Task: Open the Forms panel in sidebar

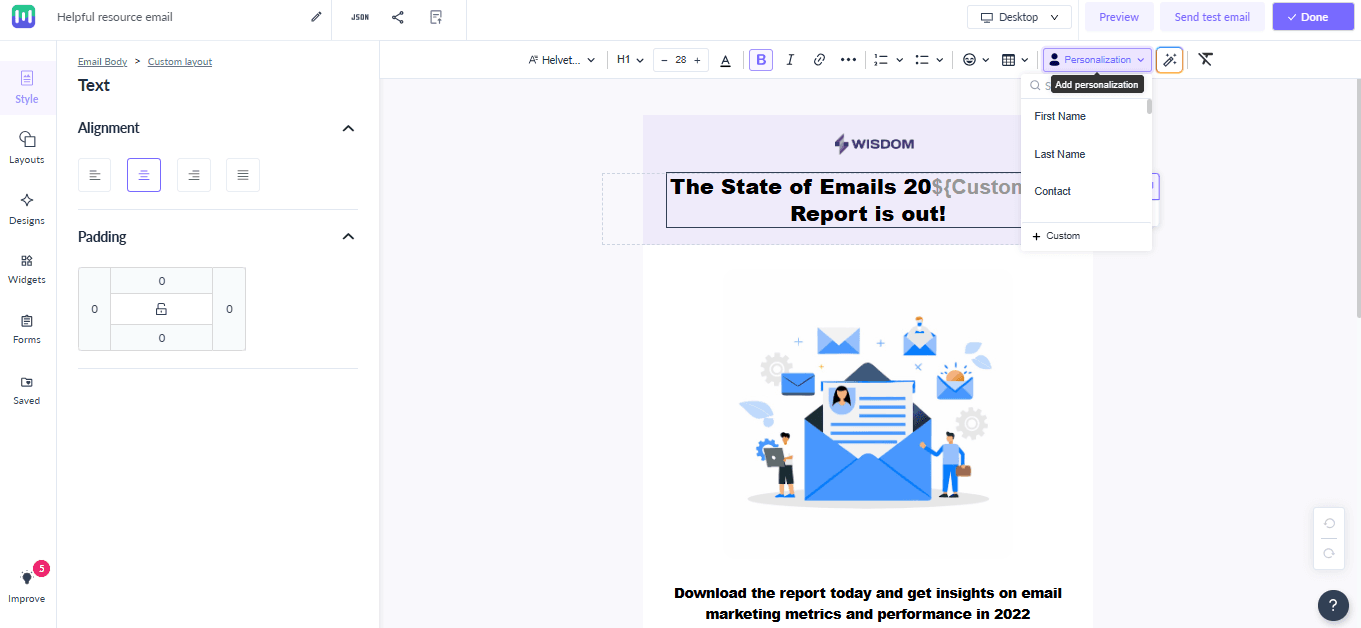Action: pos(26,330)
